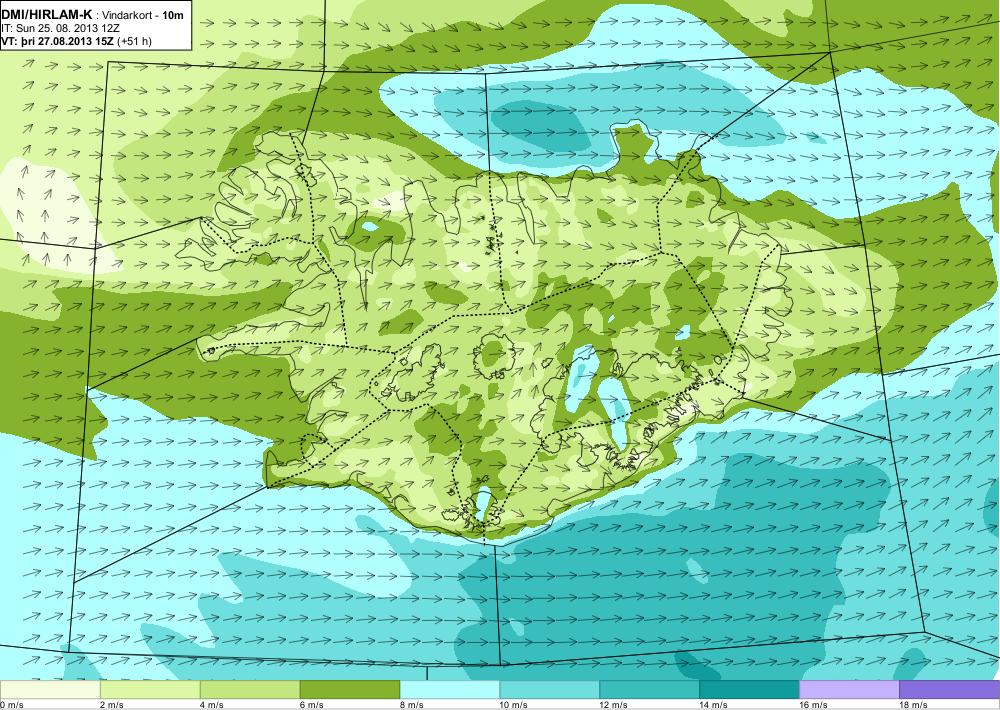Click the 'VT: þri 27.08.2013 15Z' valid time
The image size is (1000, 710).
(59, 41)
